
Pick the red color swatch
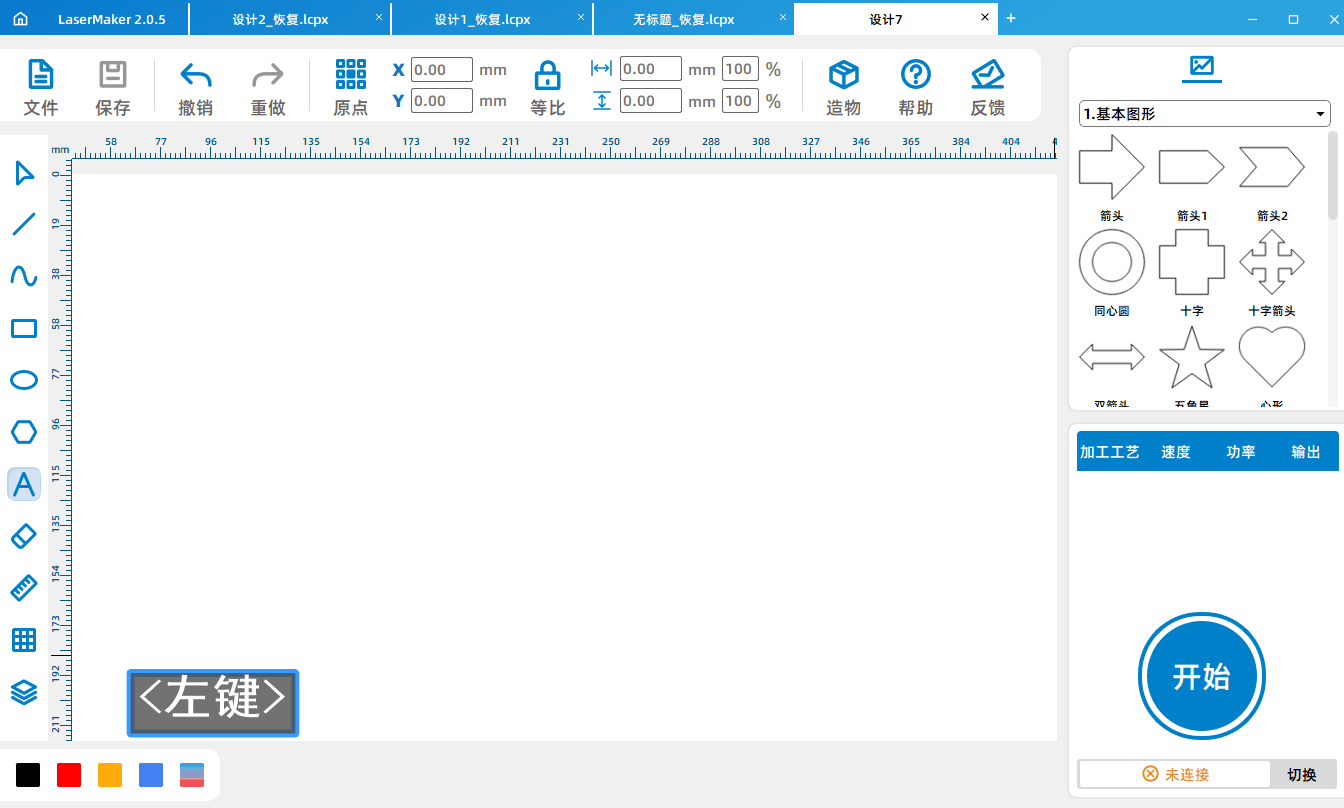(x=69, y=775)
